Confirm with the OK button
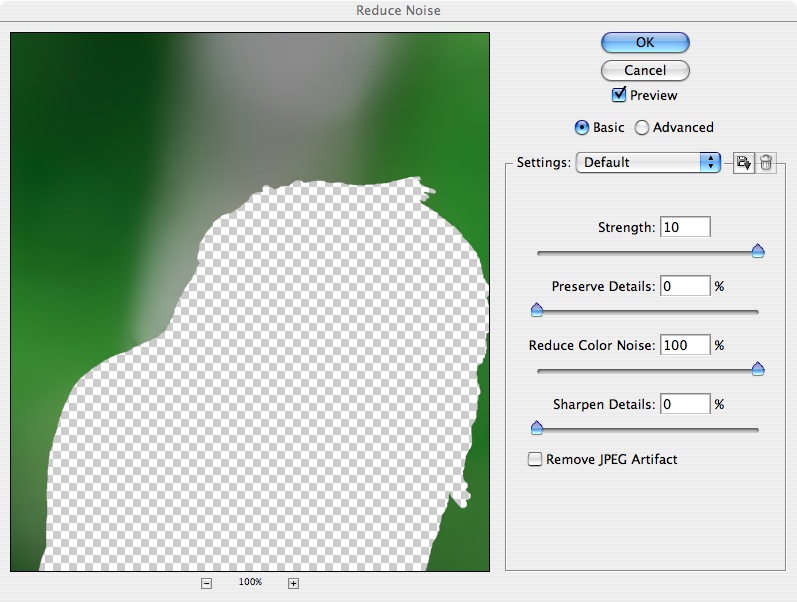The width and height of the screenshot is (797, 602). click(645, 43)
